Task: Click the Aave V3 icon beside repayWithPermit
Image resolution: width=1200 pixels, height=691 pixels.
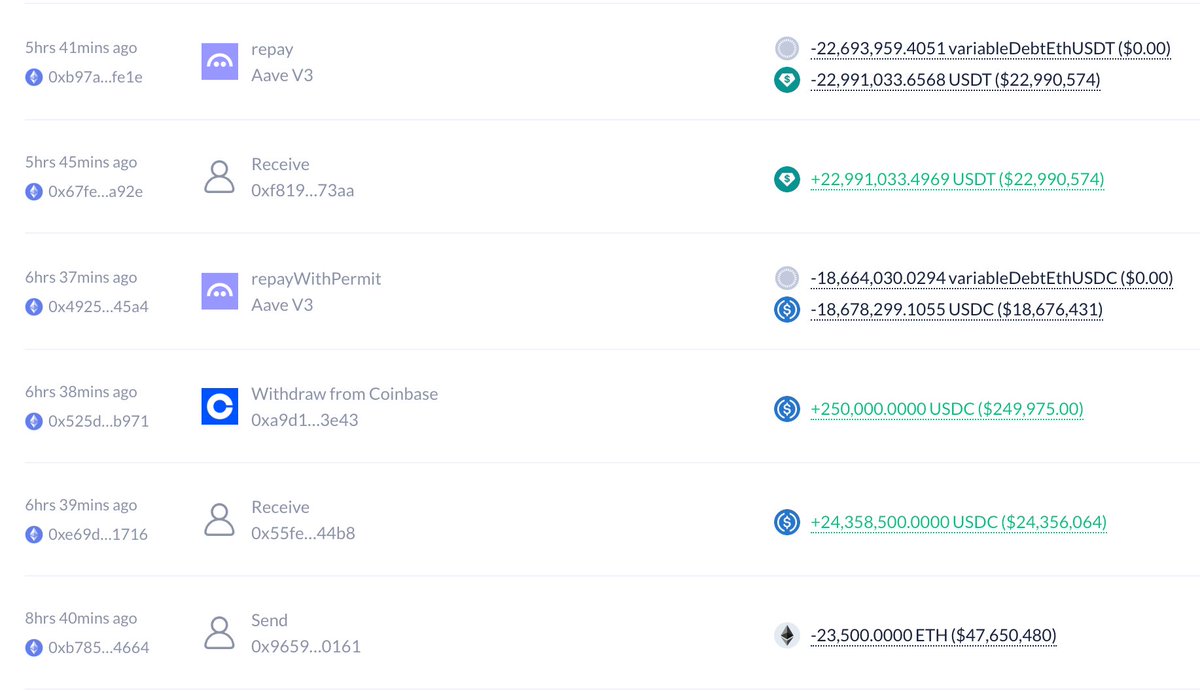Action: point(220,291)
